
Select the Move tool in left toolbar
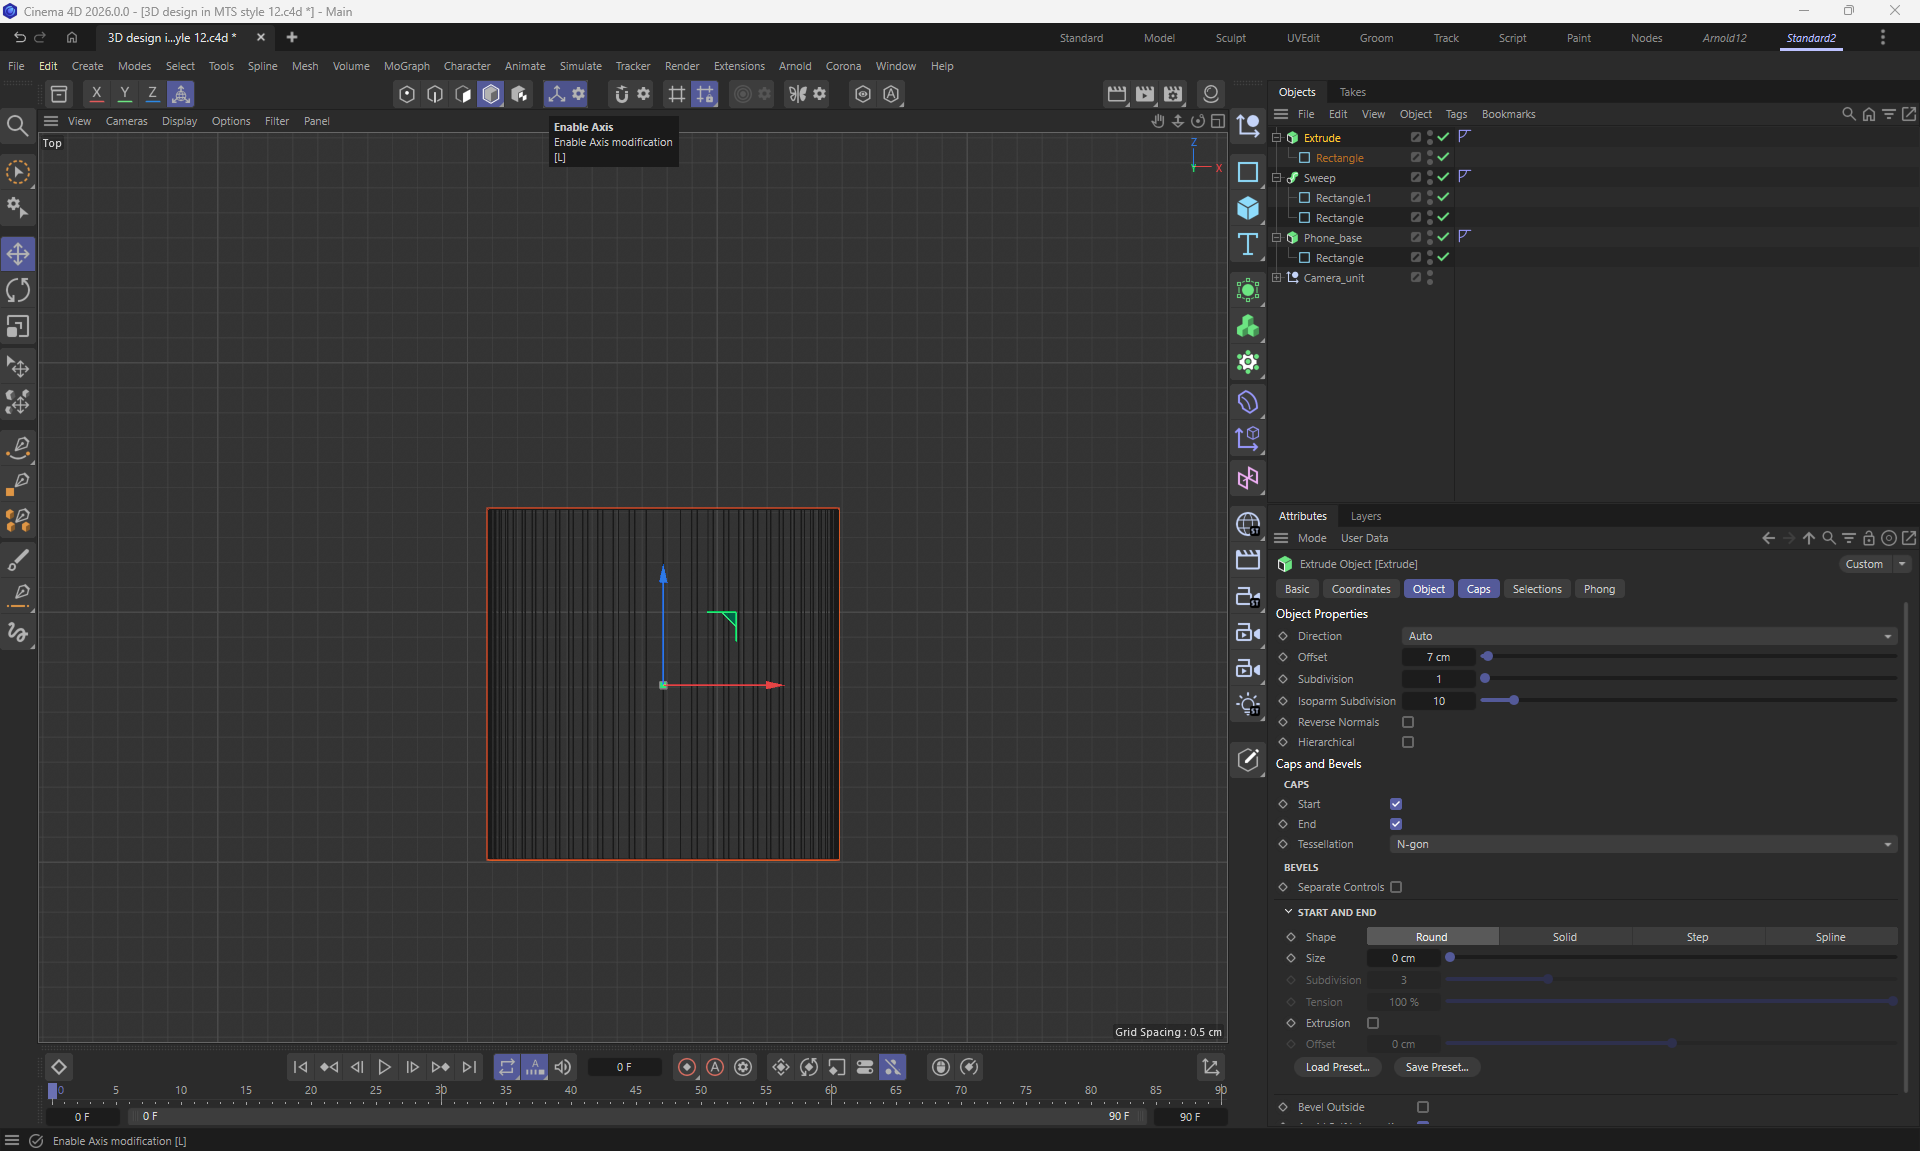[18, 254]
